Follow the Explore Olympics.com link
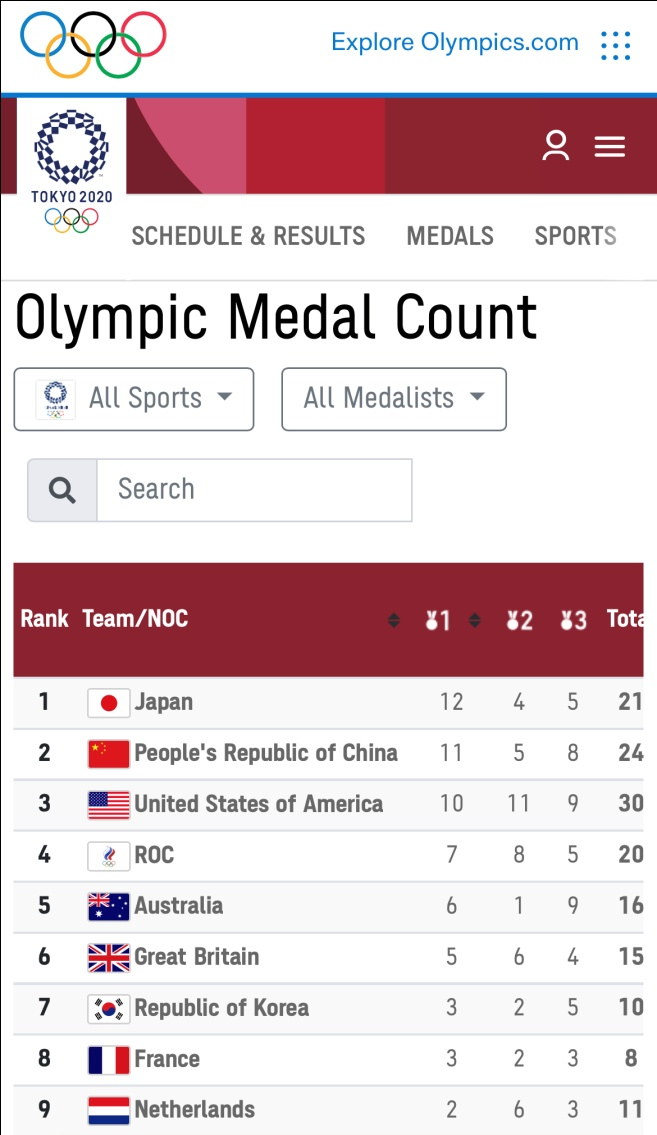 pos(454,43)
